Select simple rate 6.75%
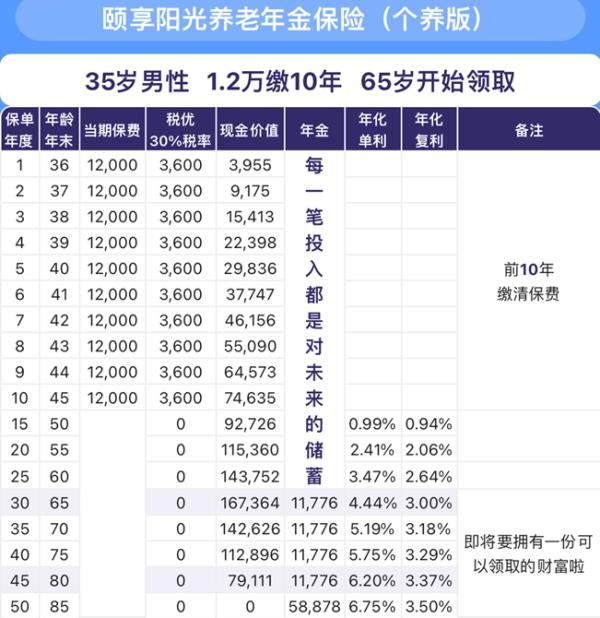Image resolution: width=600 pixels, height=618 pixels. pyautogui.click(x=372, y=607)
